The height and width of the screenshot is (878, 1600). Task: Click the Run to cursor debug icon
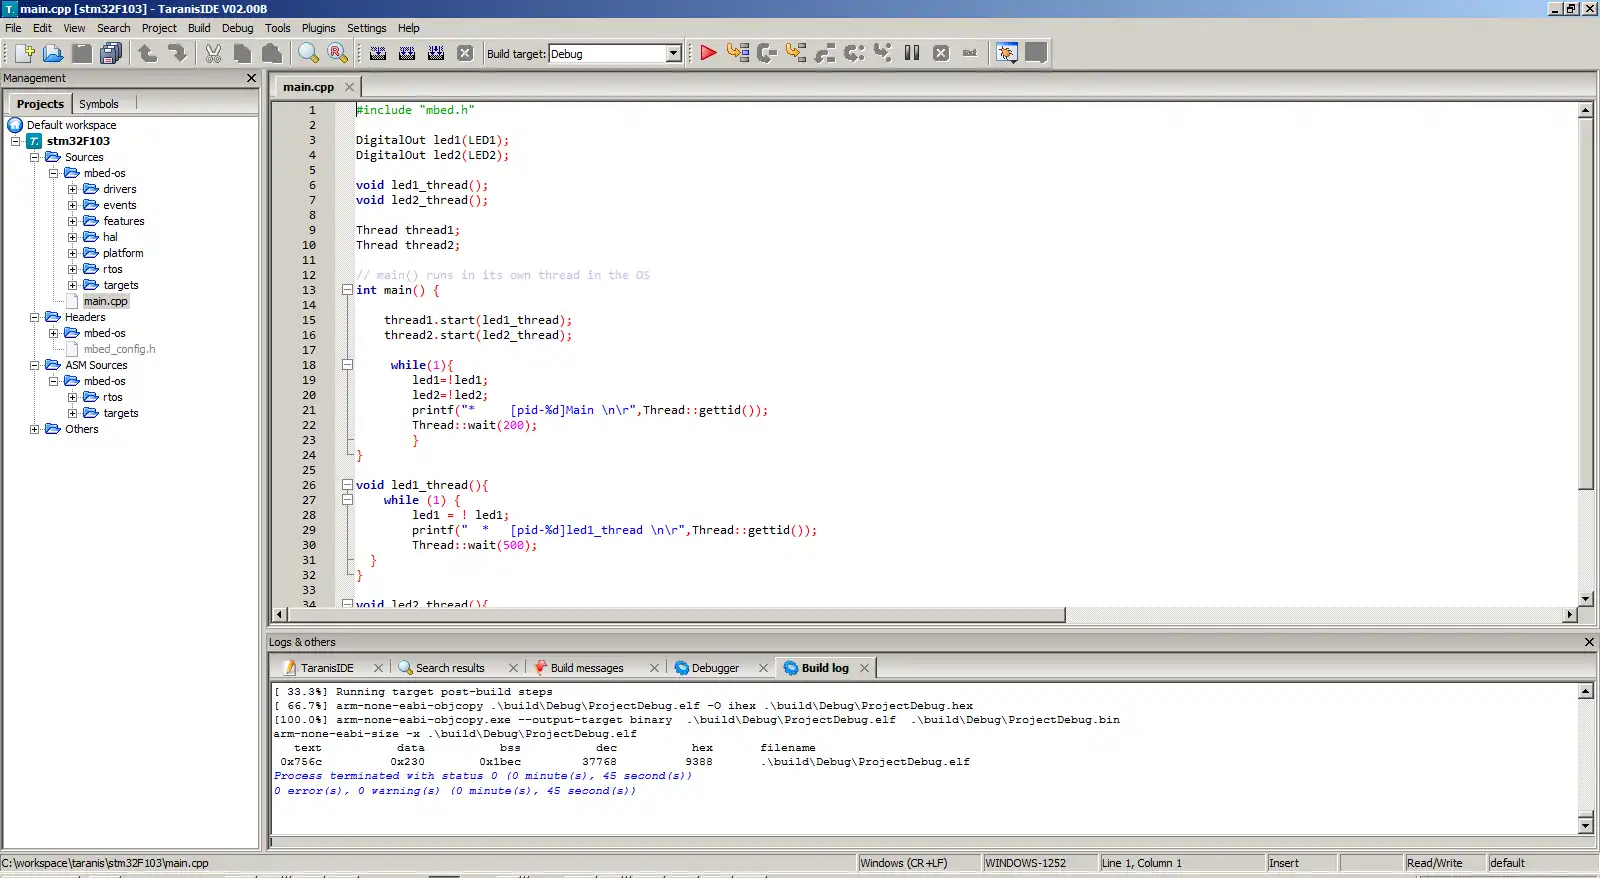coord(738,53)
